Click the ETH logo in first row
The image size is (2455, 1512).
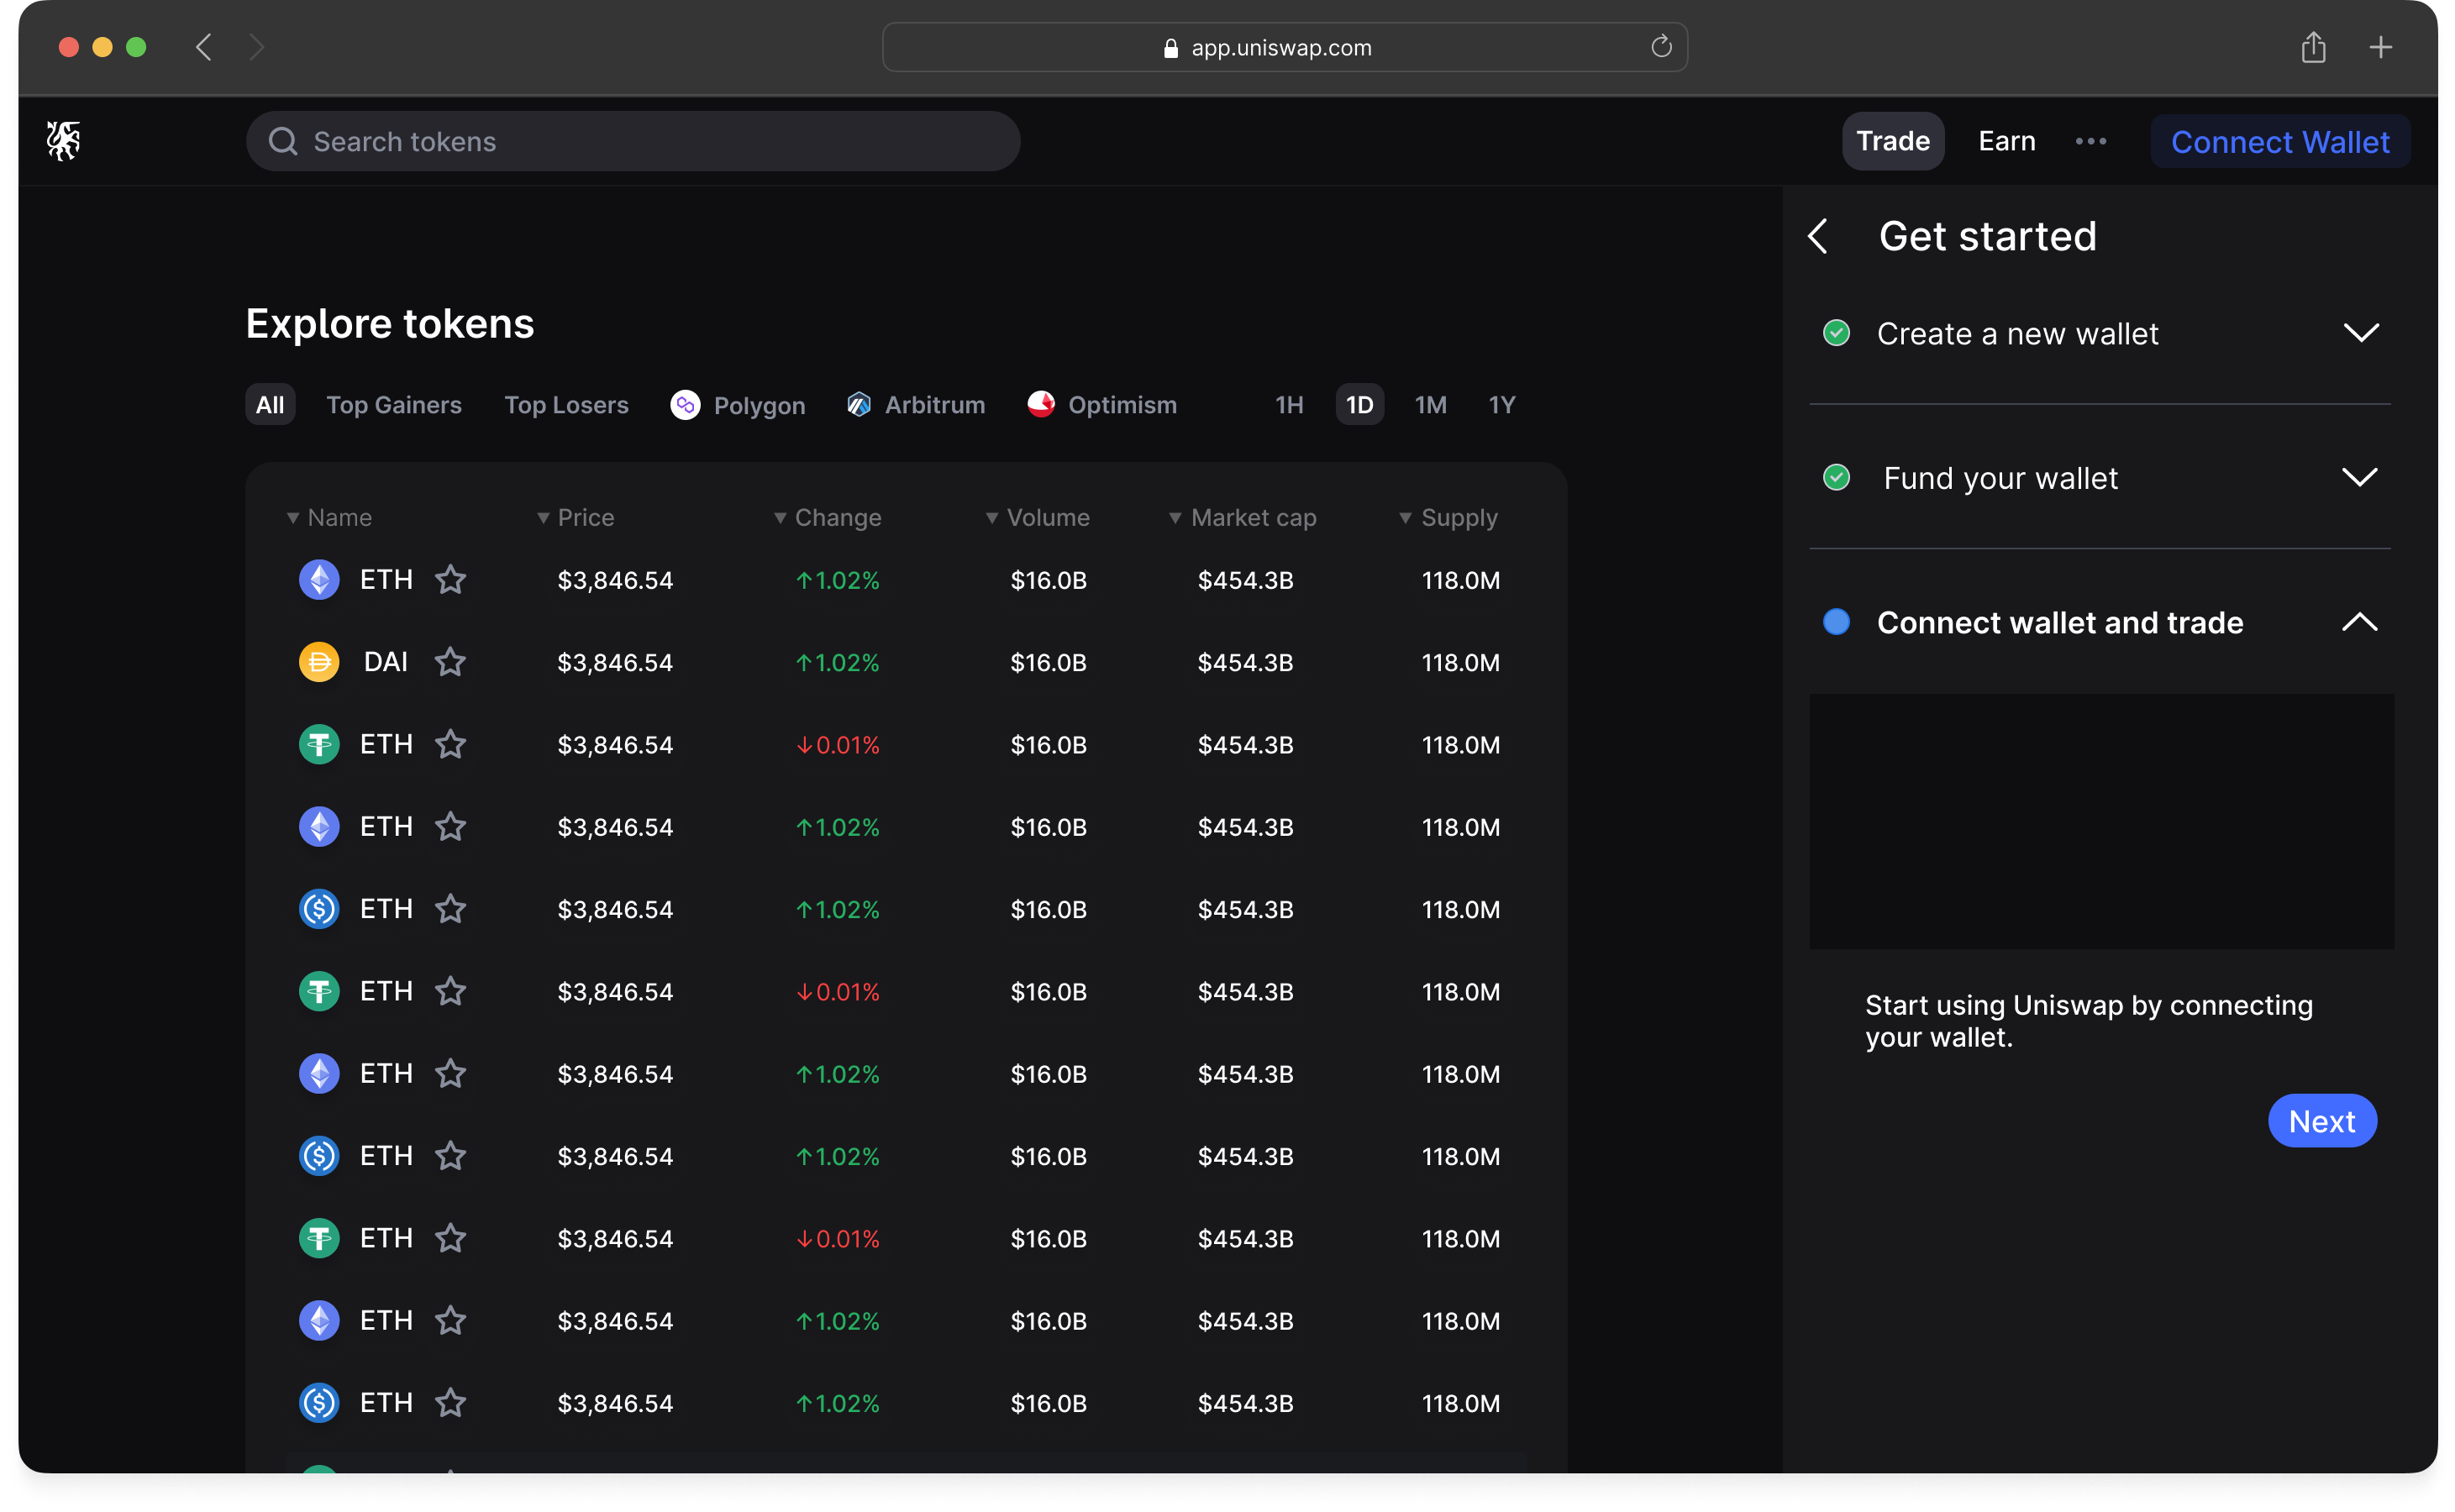tap(319, 579)
